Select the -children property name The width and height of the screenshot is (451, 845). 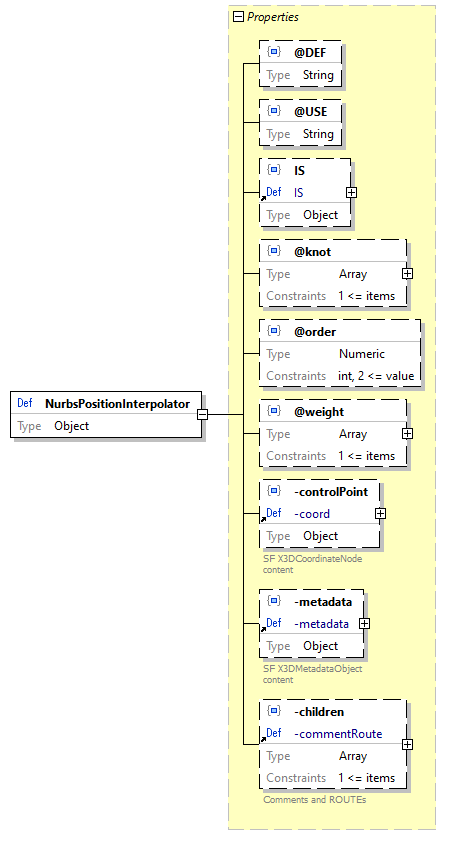pos(319,712)
